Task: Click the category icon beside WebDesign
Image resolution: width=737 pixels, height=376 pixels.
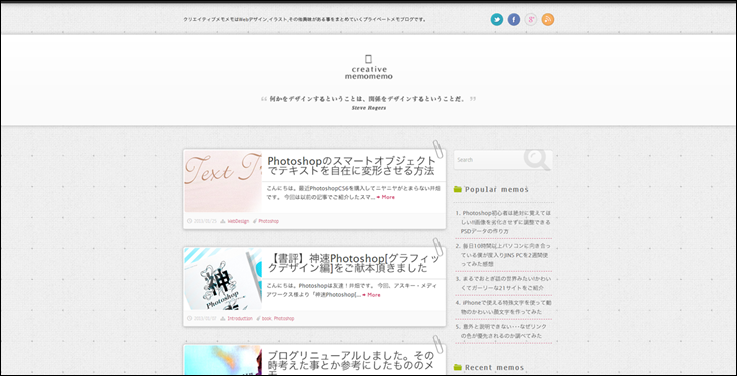Action: 223,221
